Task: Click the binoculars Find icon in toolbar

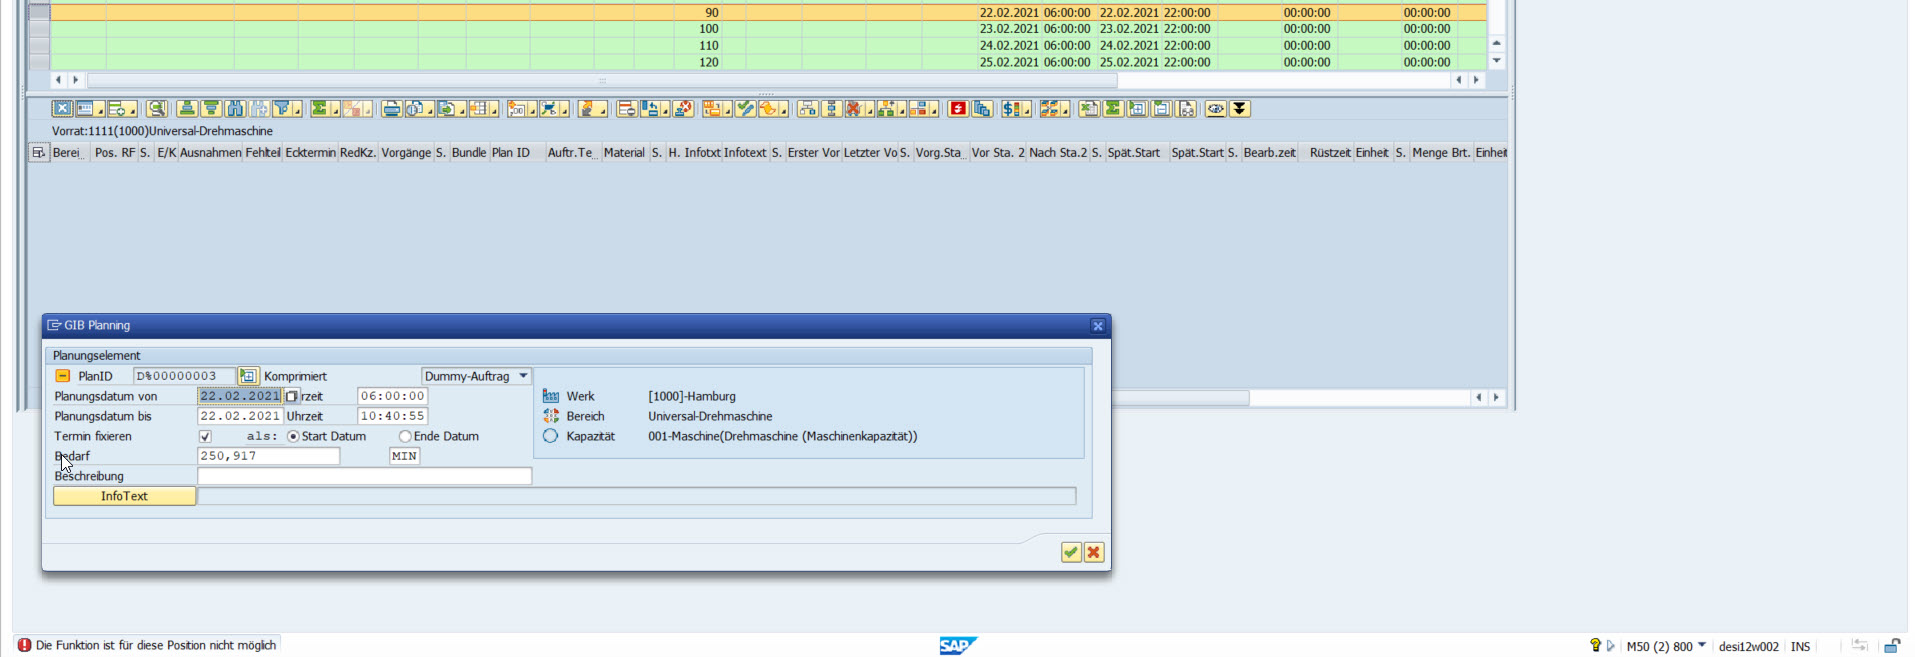Action: (x=235, y=109)
